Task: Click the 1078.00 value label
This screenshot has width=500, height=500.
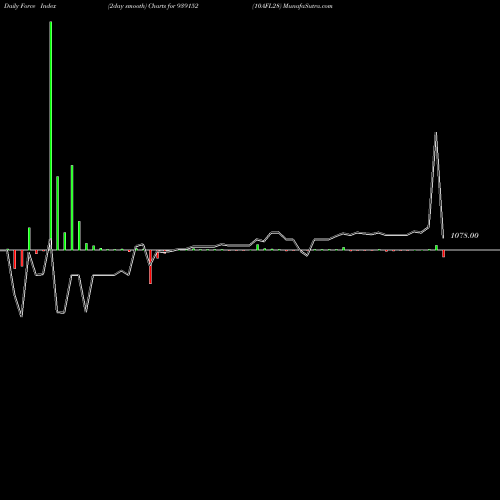Action: [x=464, y=235]
